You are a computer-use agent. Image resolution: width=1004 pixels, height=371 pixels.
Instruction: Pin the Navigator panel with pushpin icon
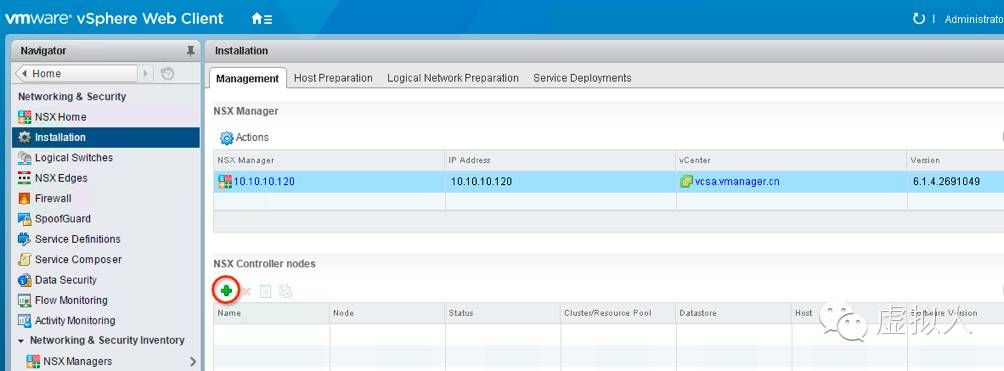tap(190, 51)
